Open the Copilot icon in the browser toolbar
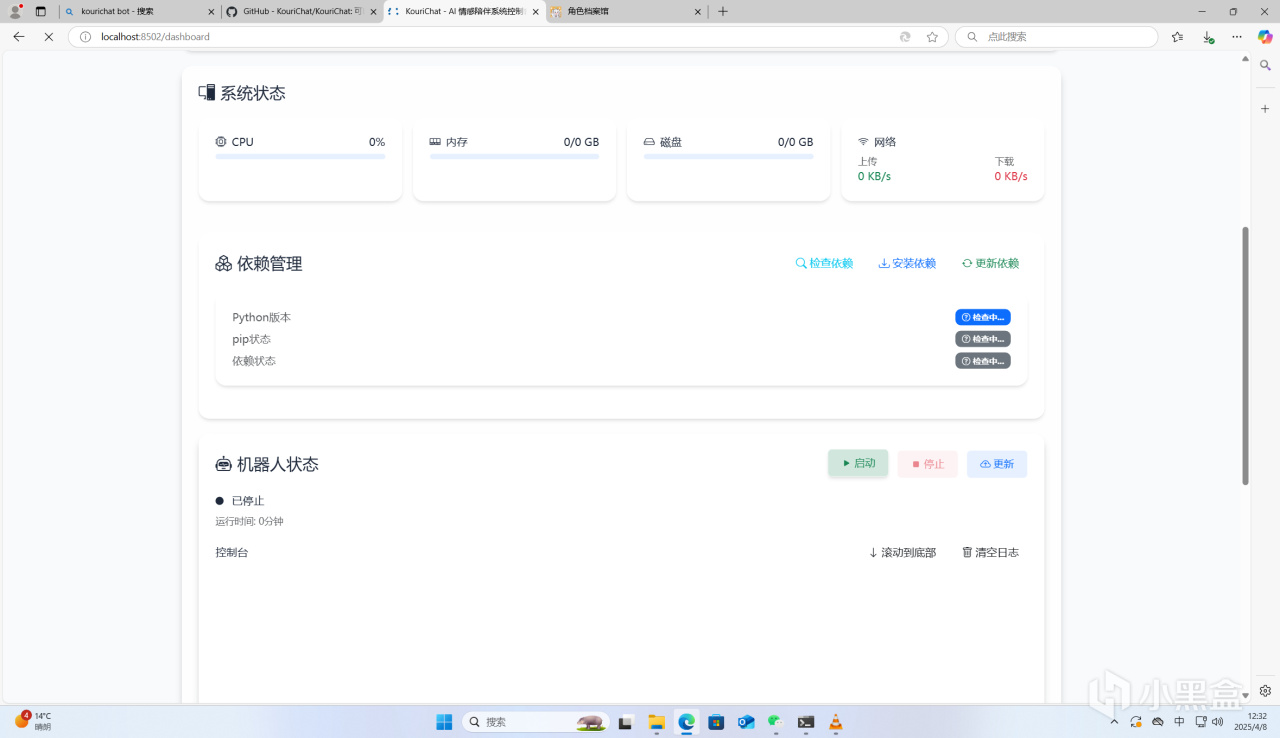 click(x=1265, y=36)
